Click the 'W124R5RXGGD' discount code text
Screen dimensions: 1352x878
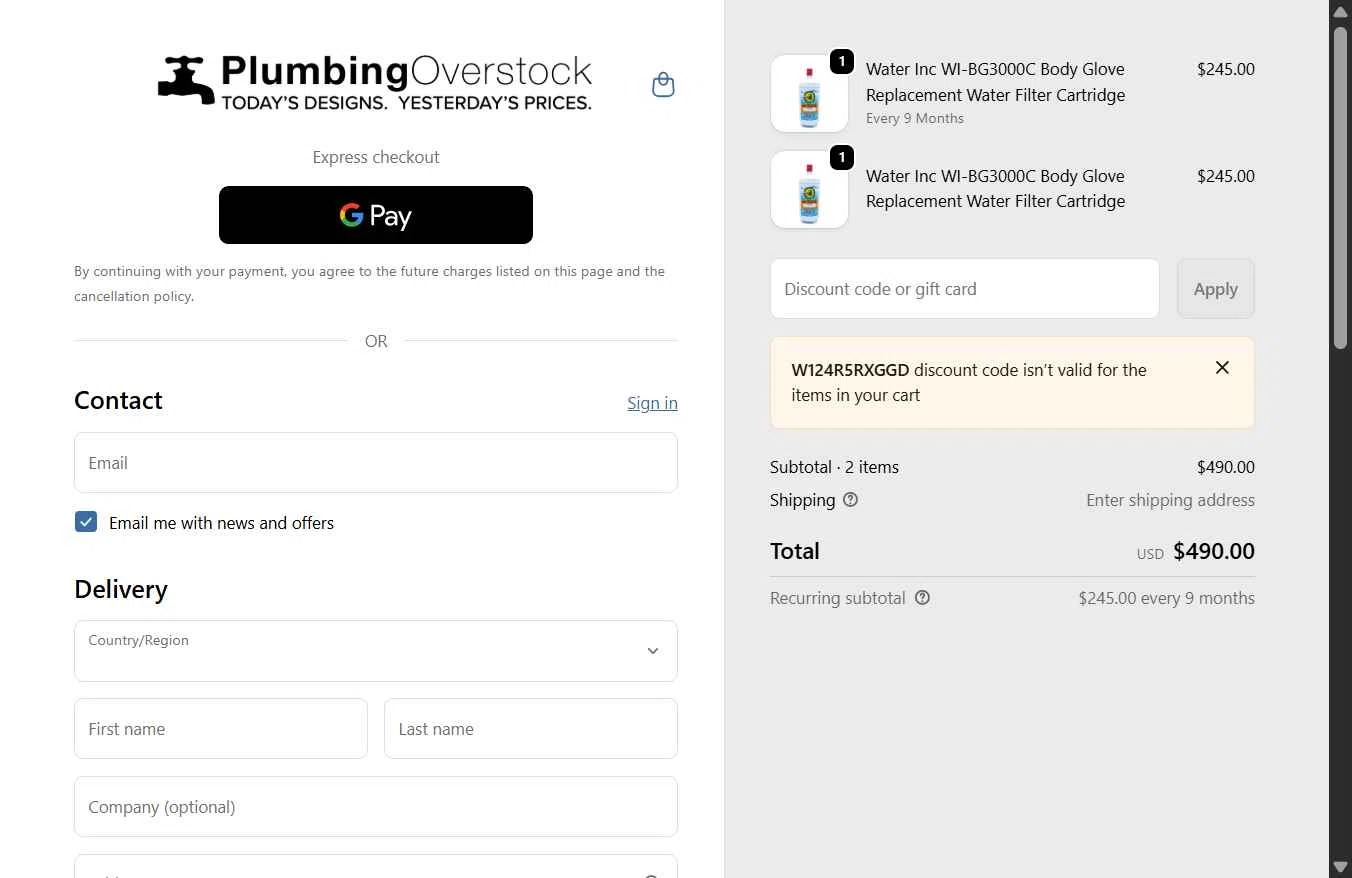[850, 370]
